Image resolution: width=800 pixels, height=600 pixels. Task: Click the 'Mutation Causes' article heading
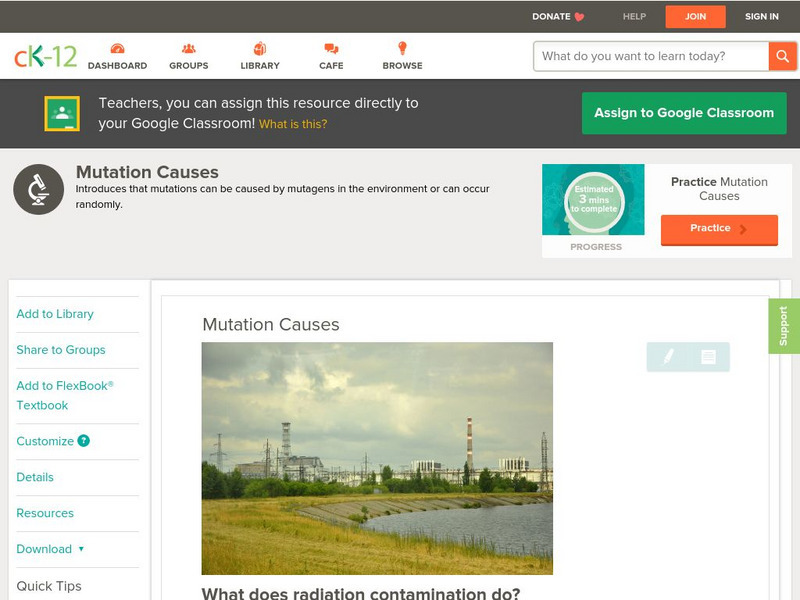[x=271, y=324]
